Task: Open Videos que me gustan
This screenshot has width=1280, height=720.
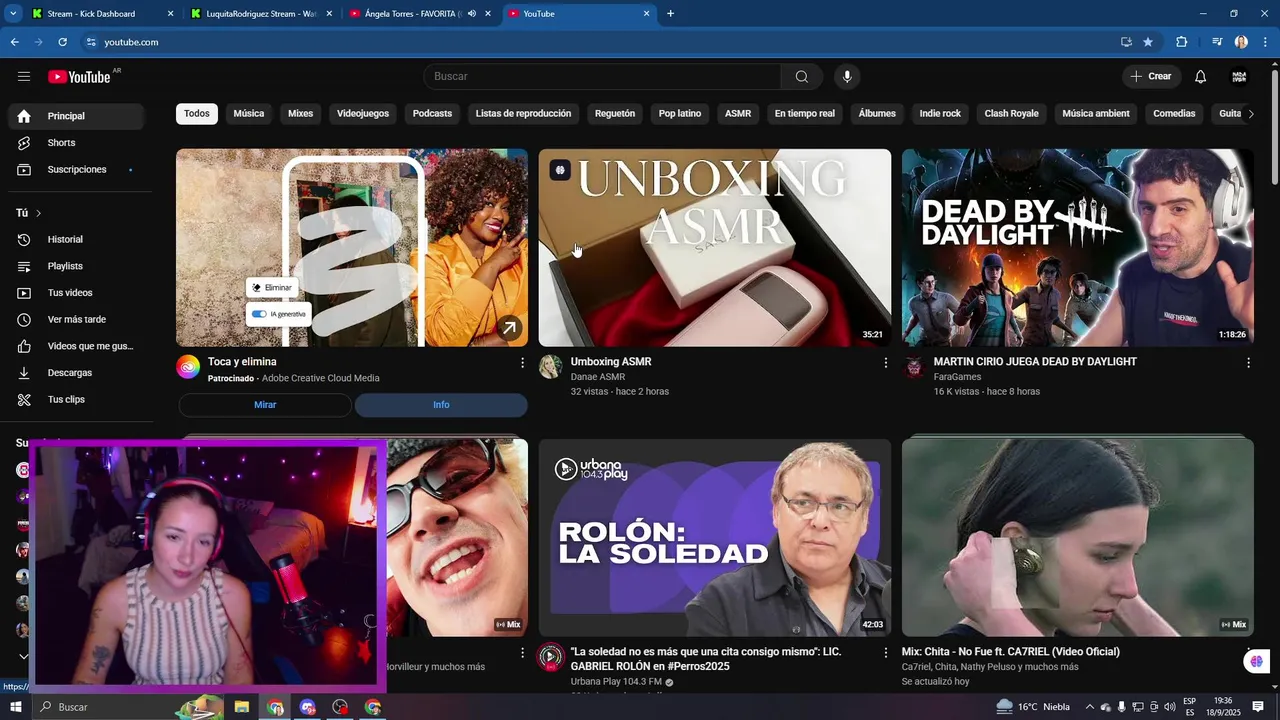Action: point(77,346)
